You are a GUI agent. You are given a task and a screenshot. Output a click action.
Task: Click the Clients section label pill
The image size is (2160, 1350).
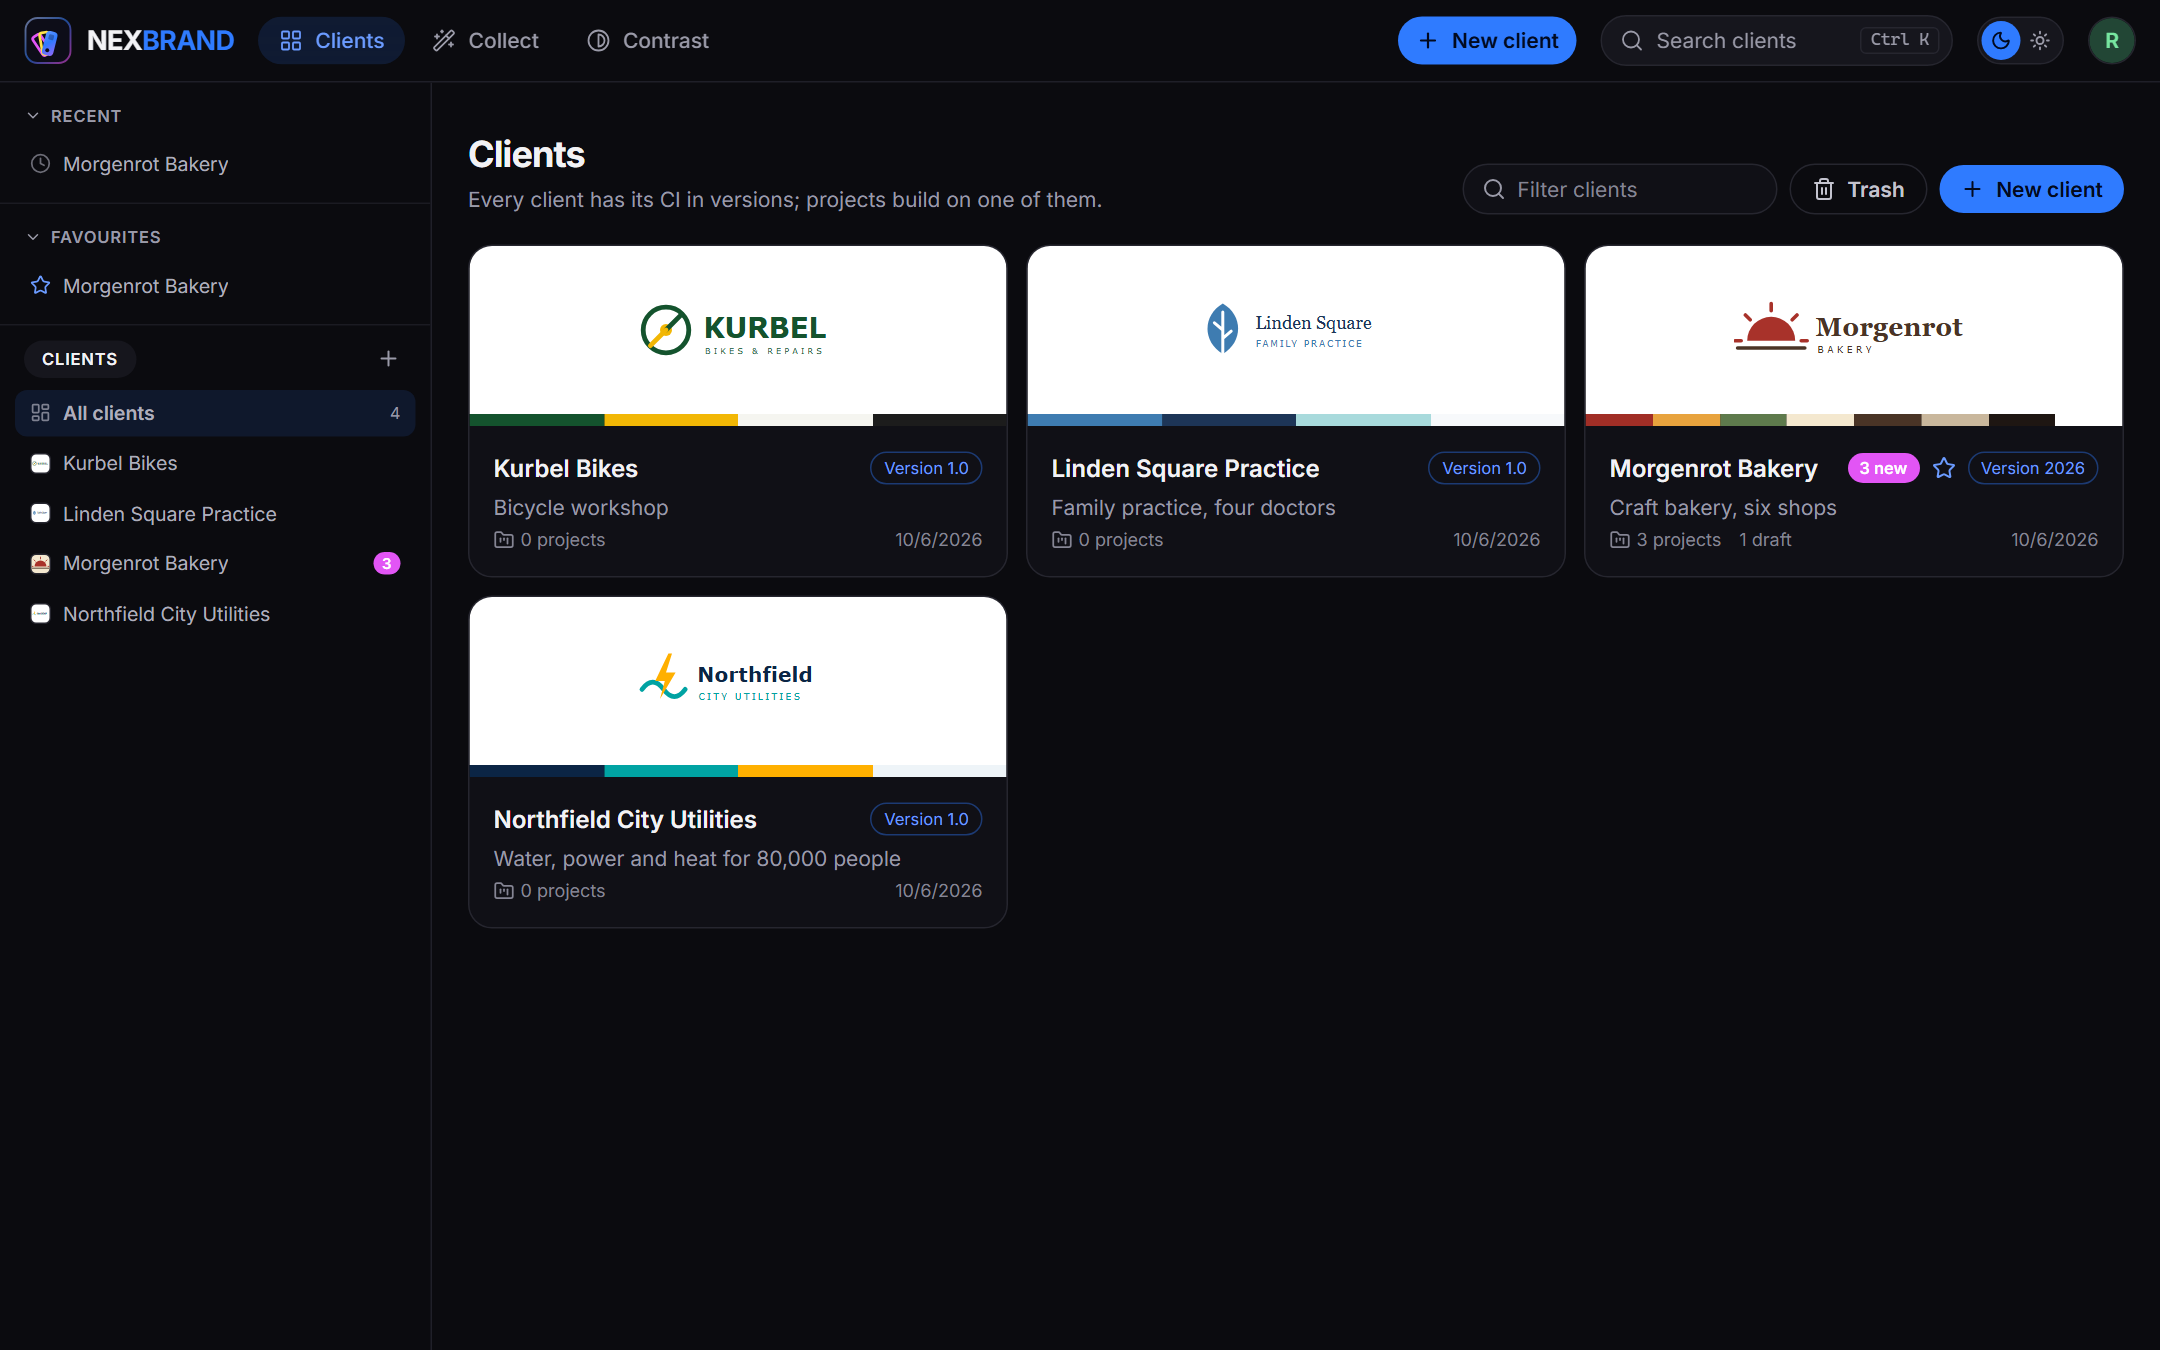tap(80, 359)
